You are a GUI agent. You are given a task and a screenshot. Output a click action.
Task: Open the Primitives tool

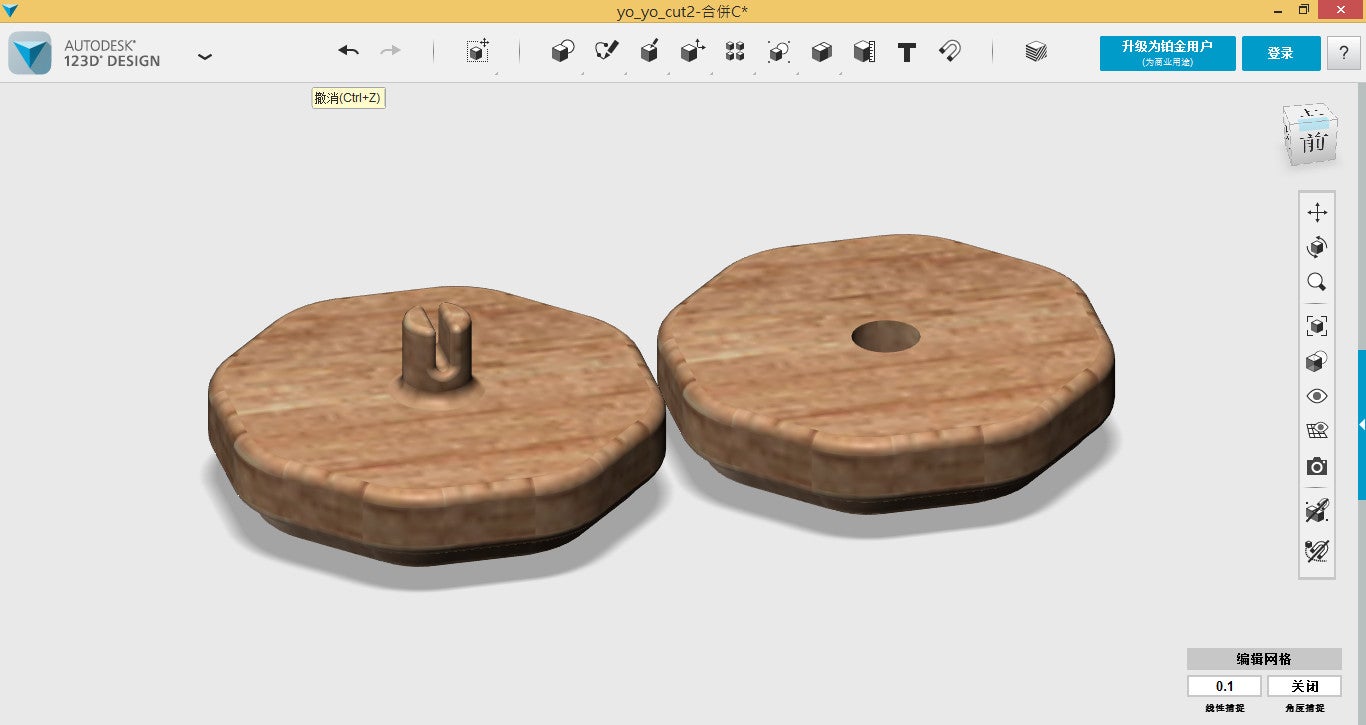pos(563,51)
